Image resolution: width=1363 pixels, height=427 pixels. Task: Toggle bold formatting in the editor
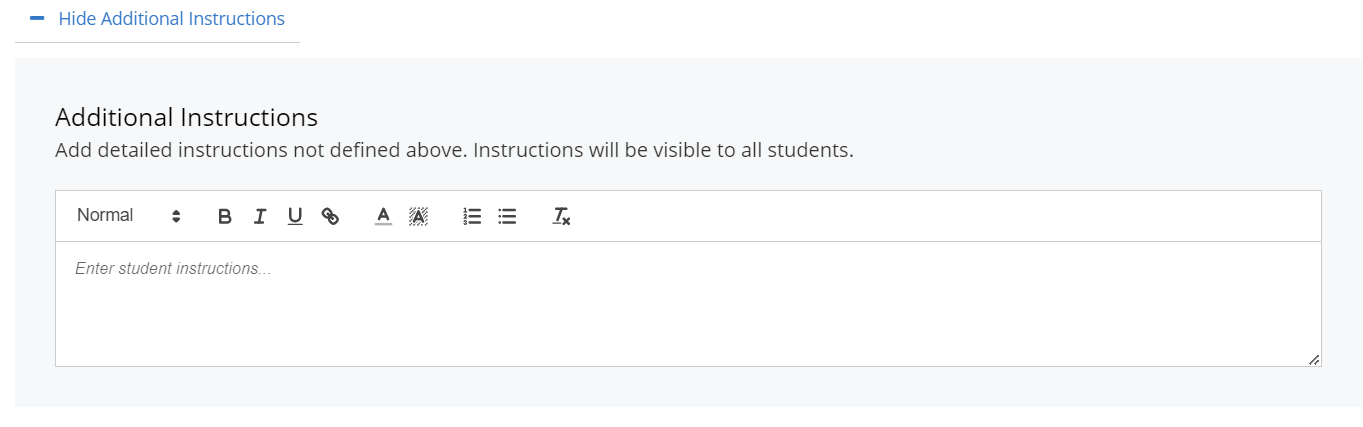(225, 216)
